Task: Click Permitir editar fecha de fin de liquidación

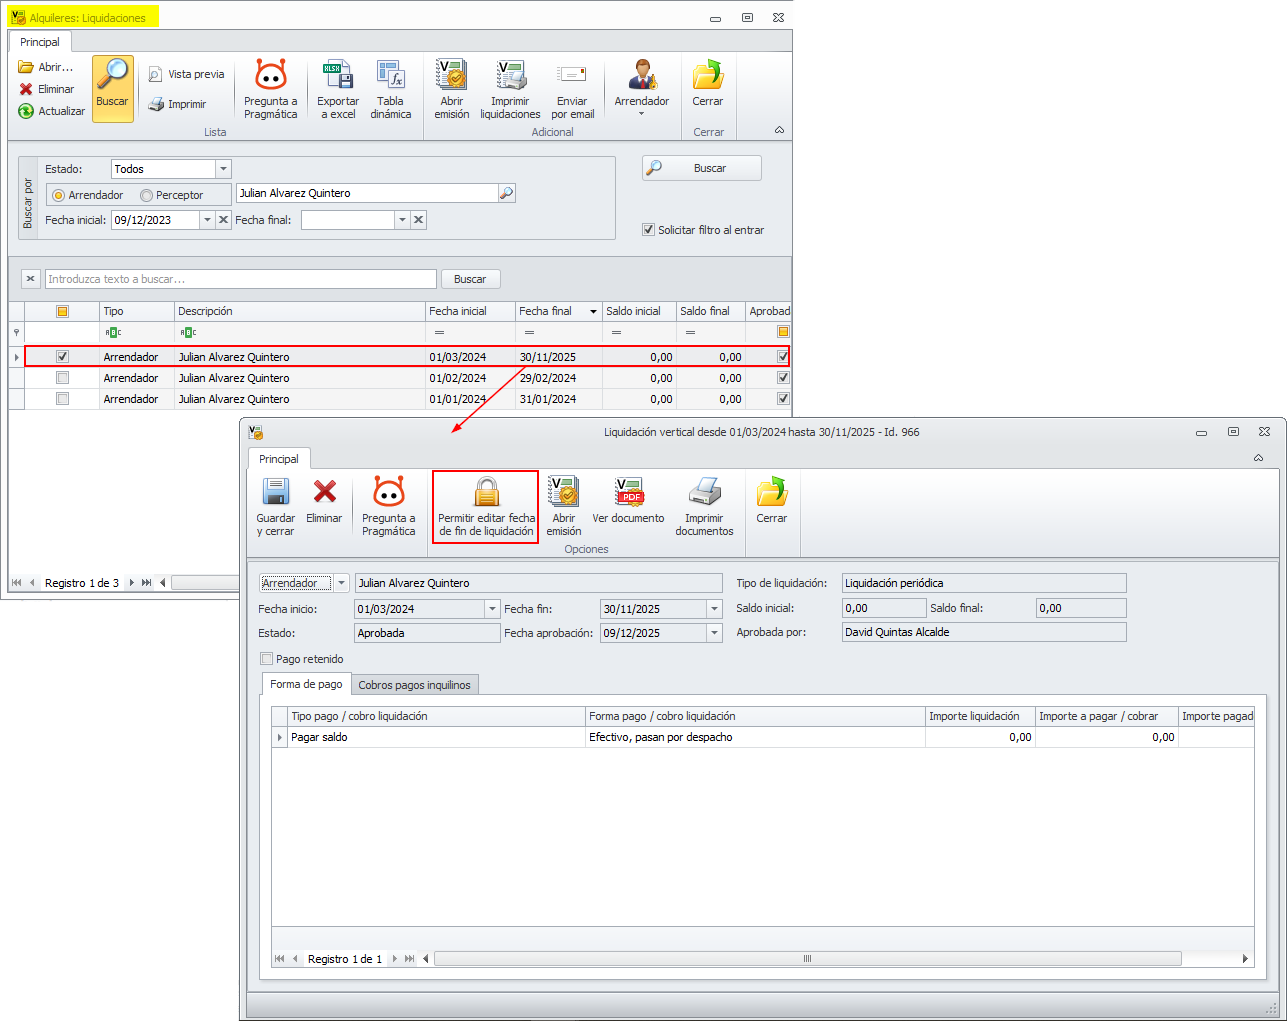Action: point(486,506)
